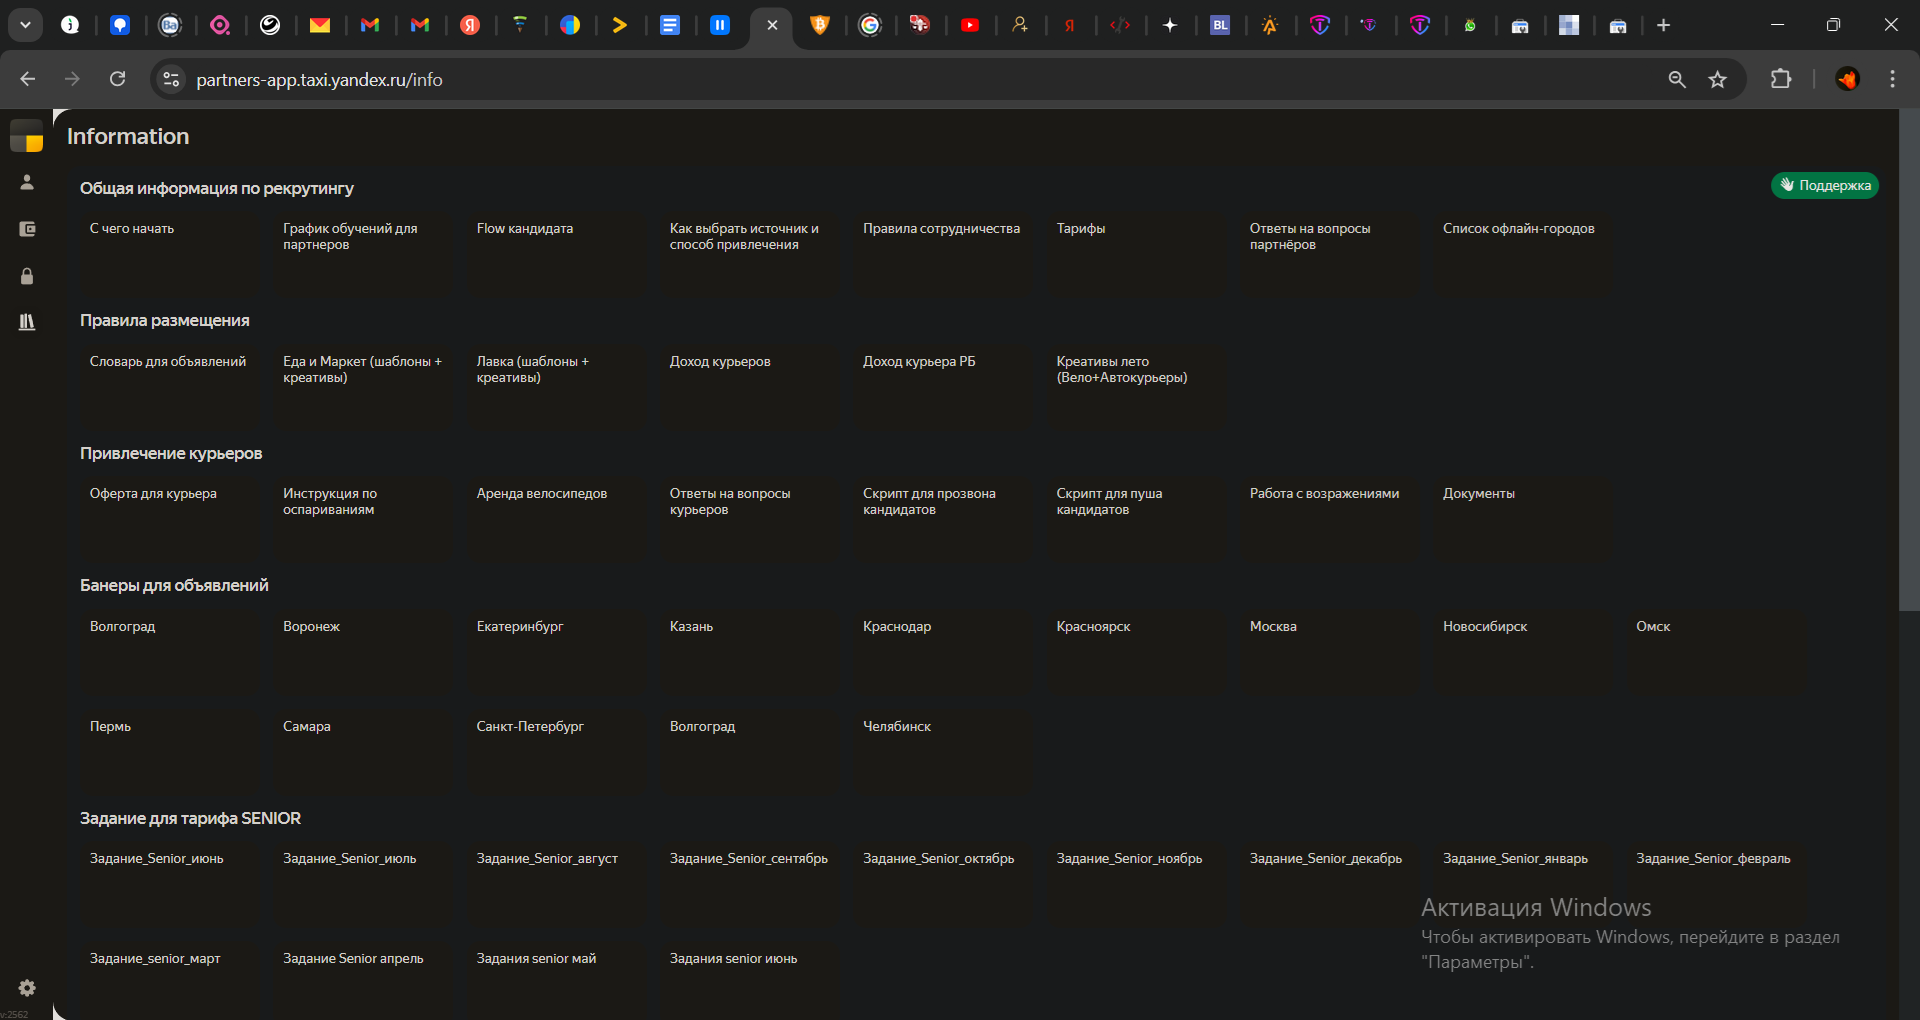Open 'Скрипт для пуша кандидатов' card
1920x1020 pixels.
tap(1135, 518)
